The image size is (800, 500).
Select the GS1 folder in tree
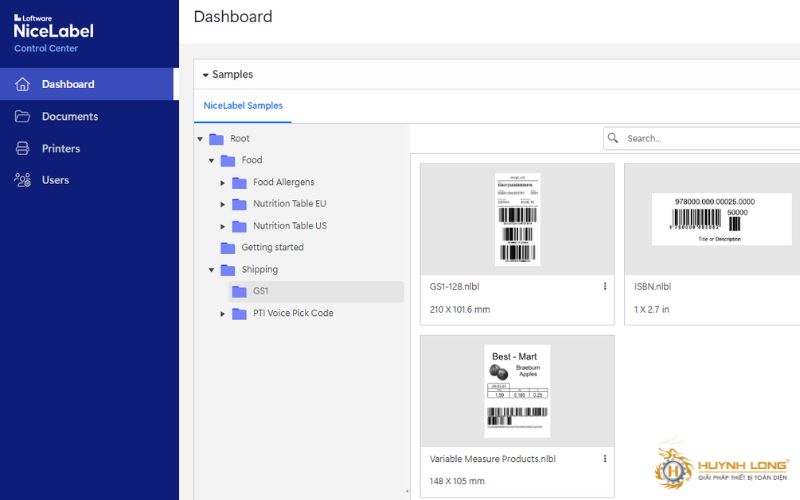point(260,291)
